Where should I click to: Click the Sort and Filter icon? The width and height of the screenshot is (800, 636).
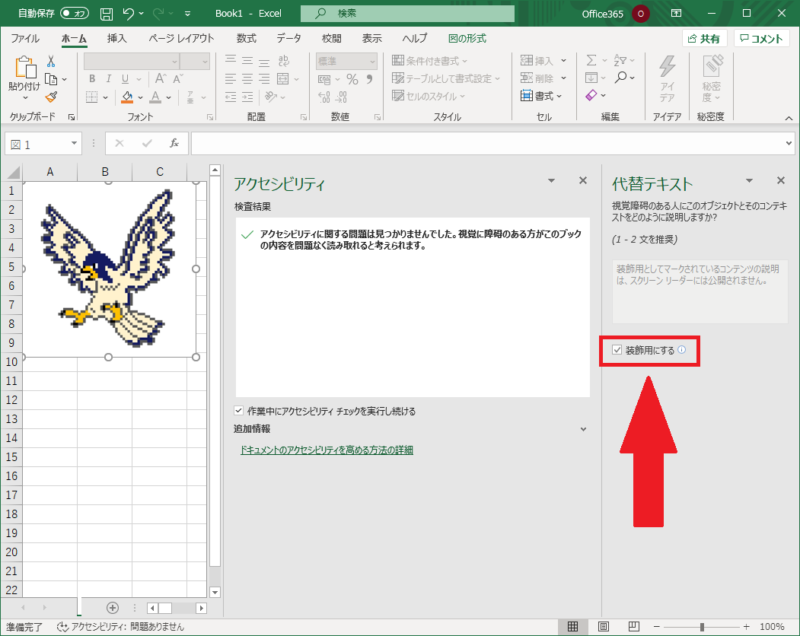pyautogui.click(x=620, y=61)
